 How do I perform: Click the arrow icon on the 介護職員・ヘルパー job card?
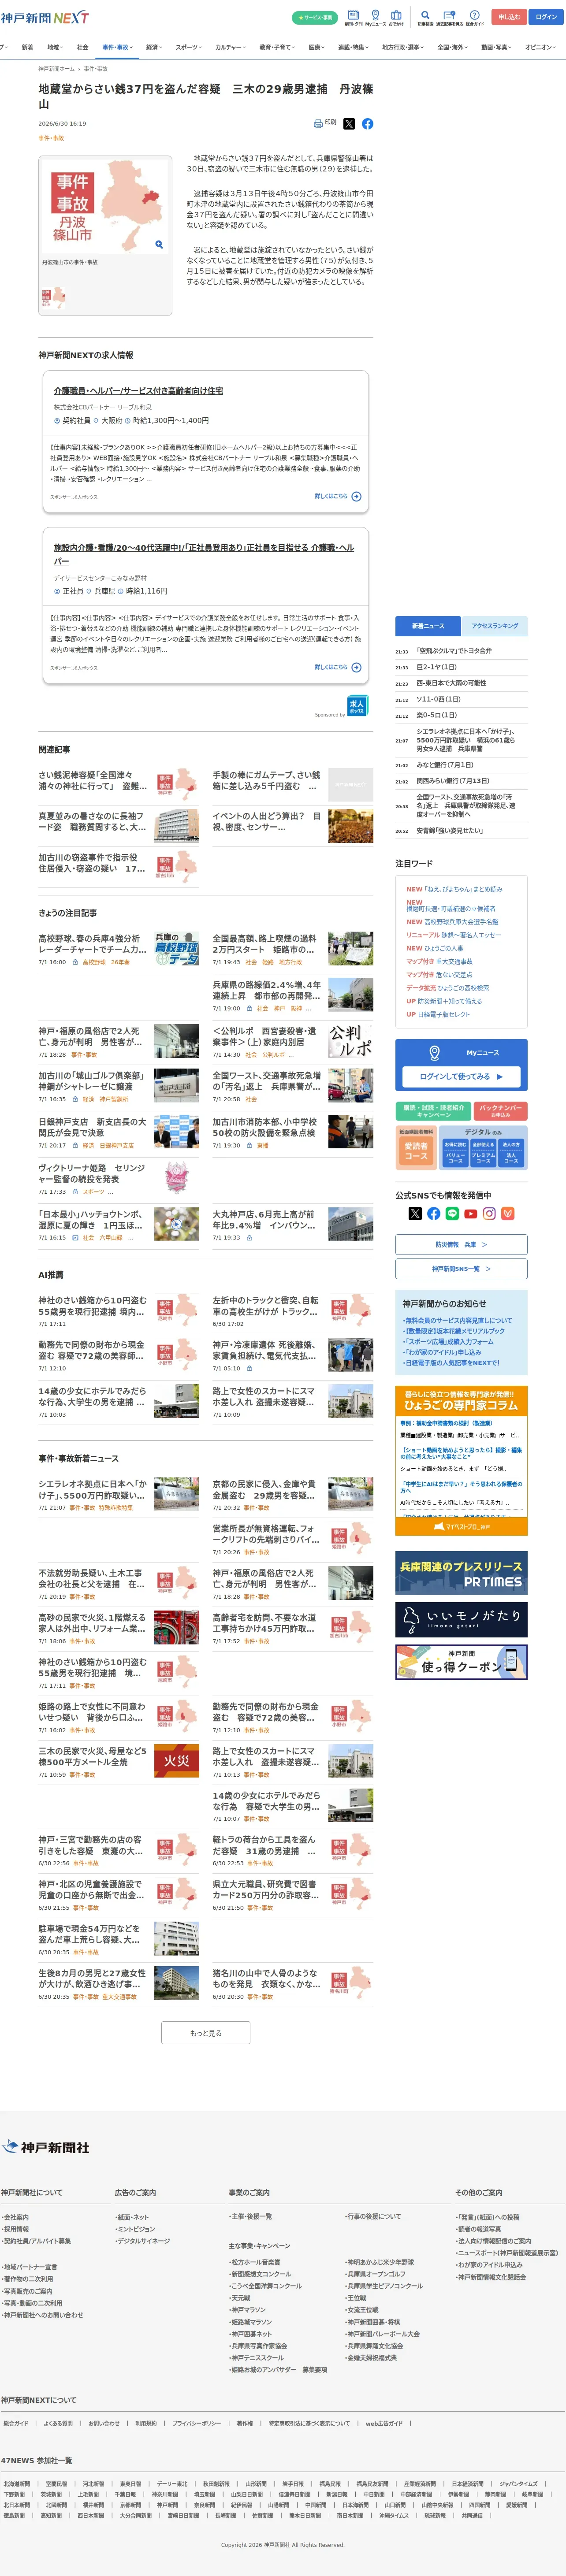357,496
